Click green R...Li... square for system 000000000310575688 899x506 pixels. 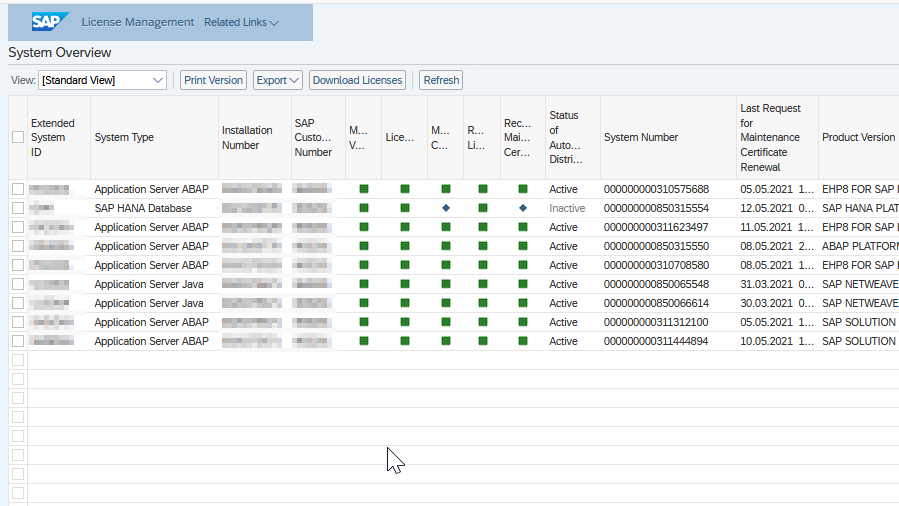483,189
